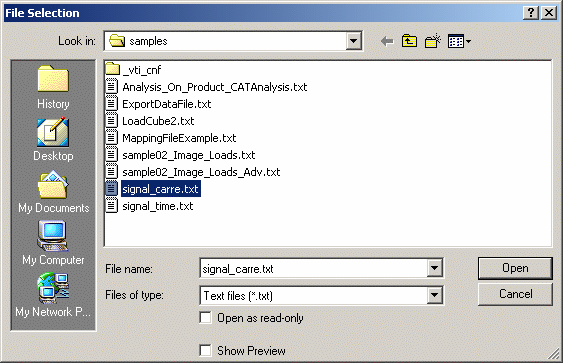The image size is (563, 363).
Task: Open History in the places bar
Action: [x=53, y=88]
